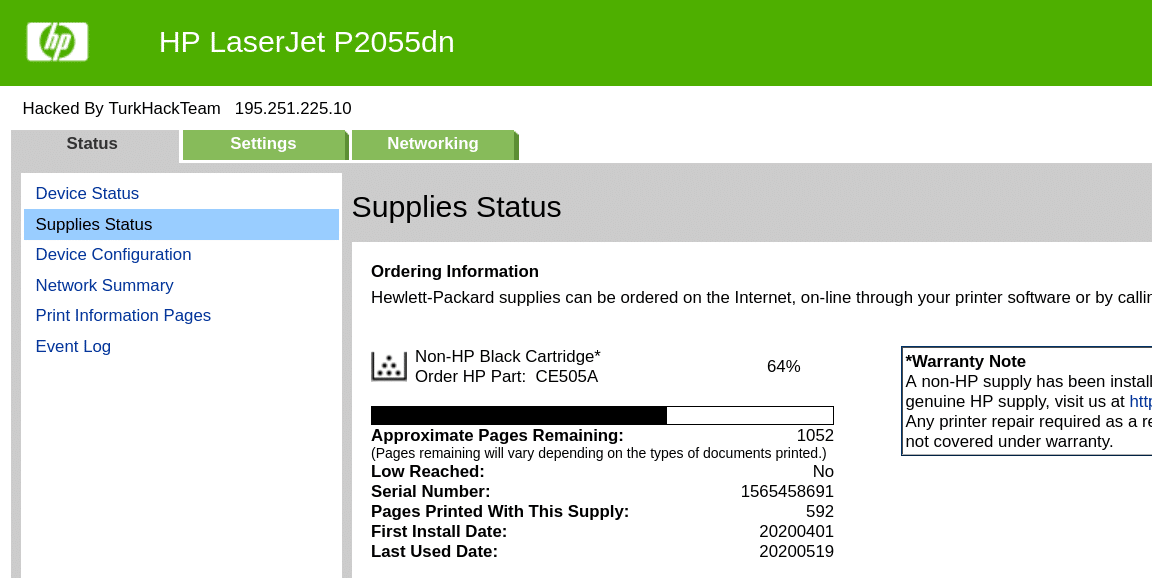Switch to the Status tab
The height and width of the screenshot is (578, 1152).
pyautogui.click(x=92, y=144)
